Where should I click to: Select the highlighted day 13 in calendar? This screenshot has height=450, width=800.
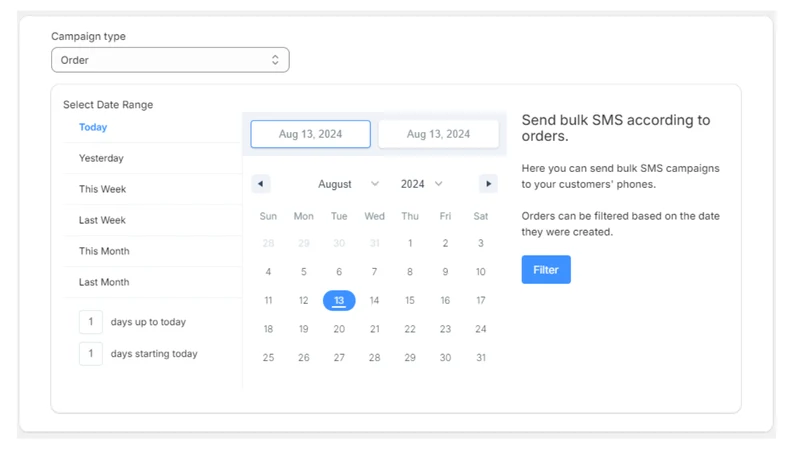[x=339, y=301]
